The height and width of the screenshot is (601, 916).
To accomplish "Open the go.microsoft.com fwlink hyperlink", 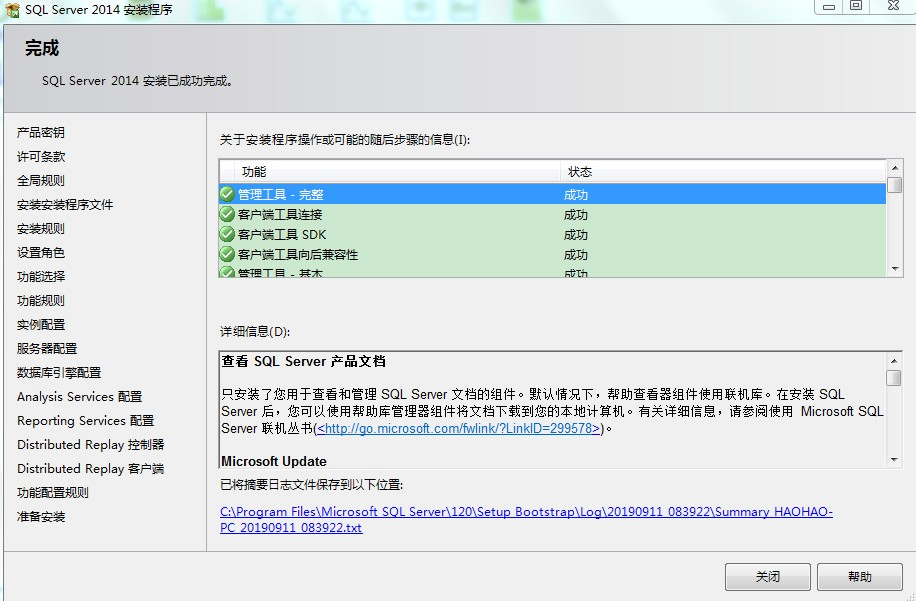I will point(458,428).
